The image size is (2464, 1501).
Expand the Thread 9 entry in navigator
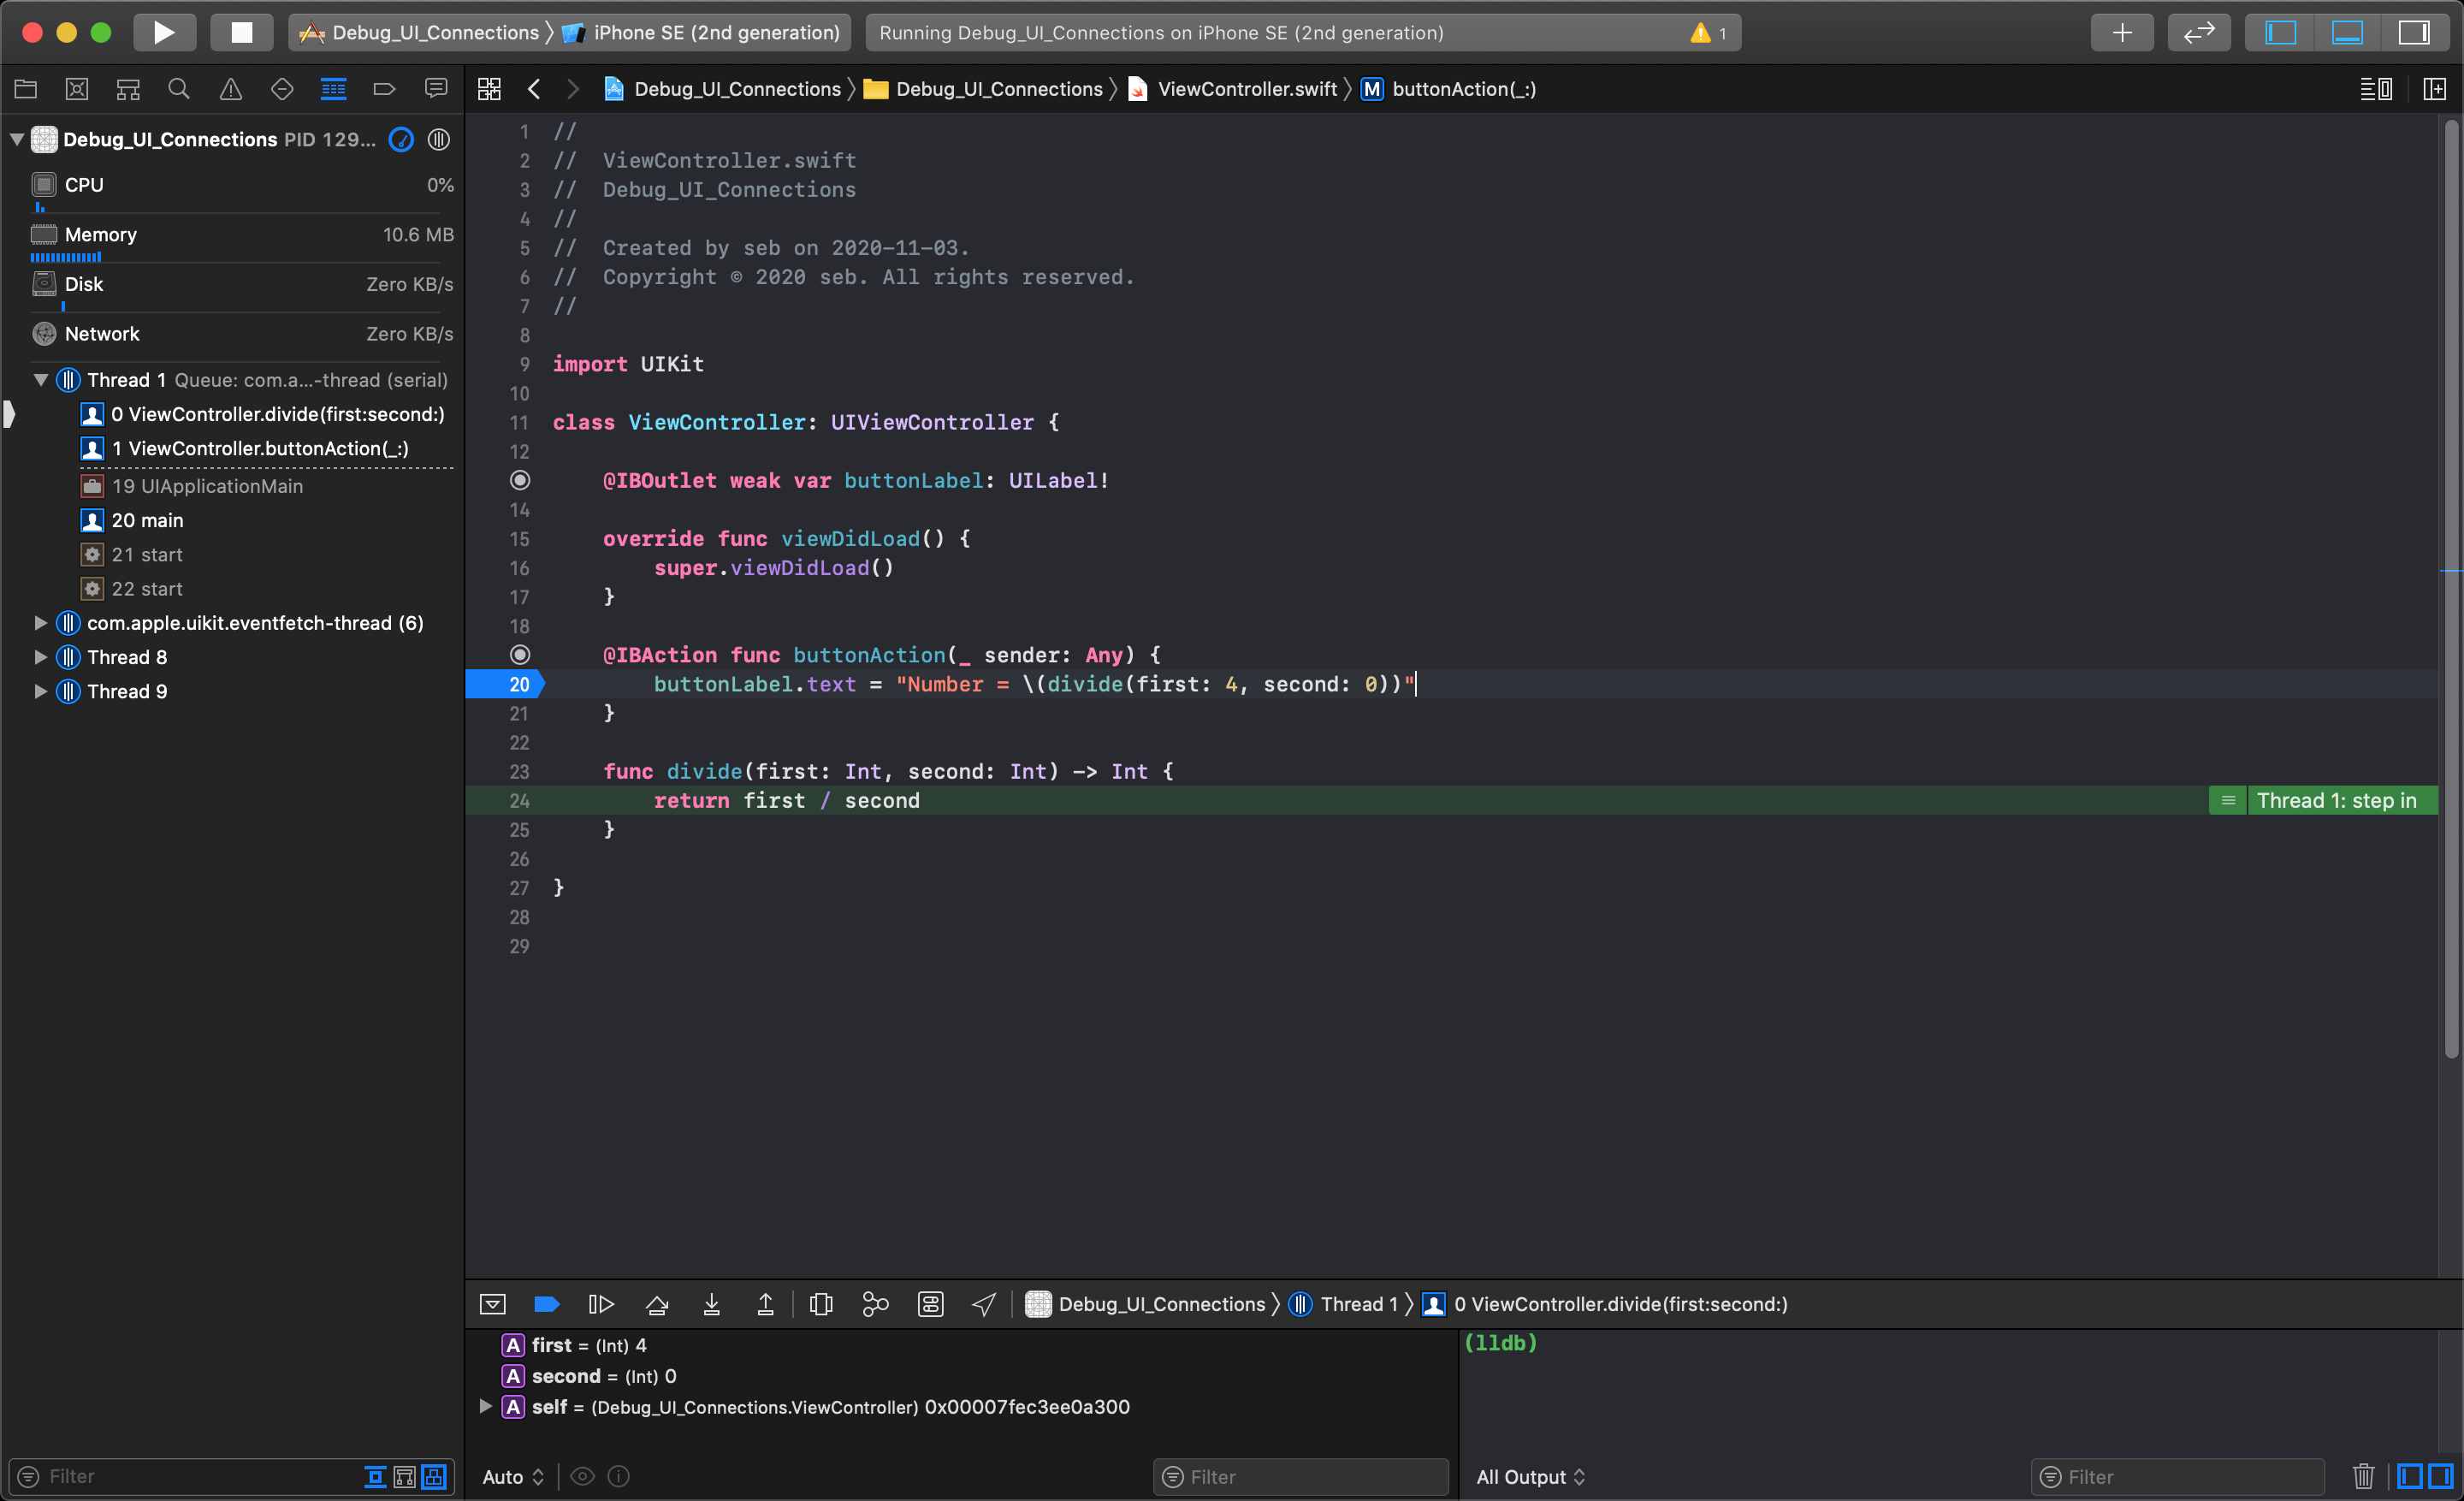[38, 691]
